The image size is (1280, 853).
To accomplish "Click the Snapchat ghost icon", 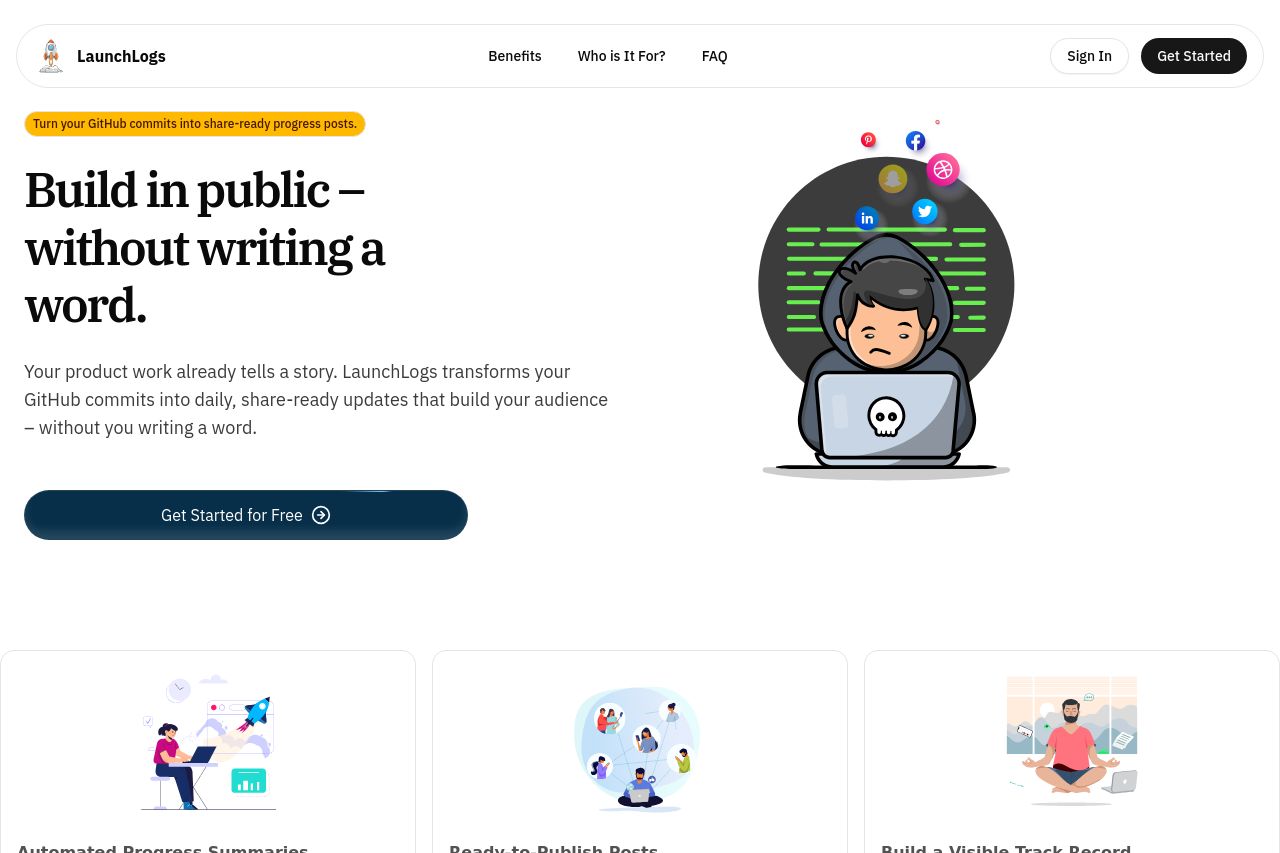I will pos(893,179).
